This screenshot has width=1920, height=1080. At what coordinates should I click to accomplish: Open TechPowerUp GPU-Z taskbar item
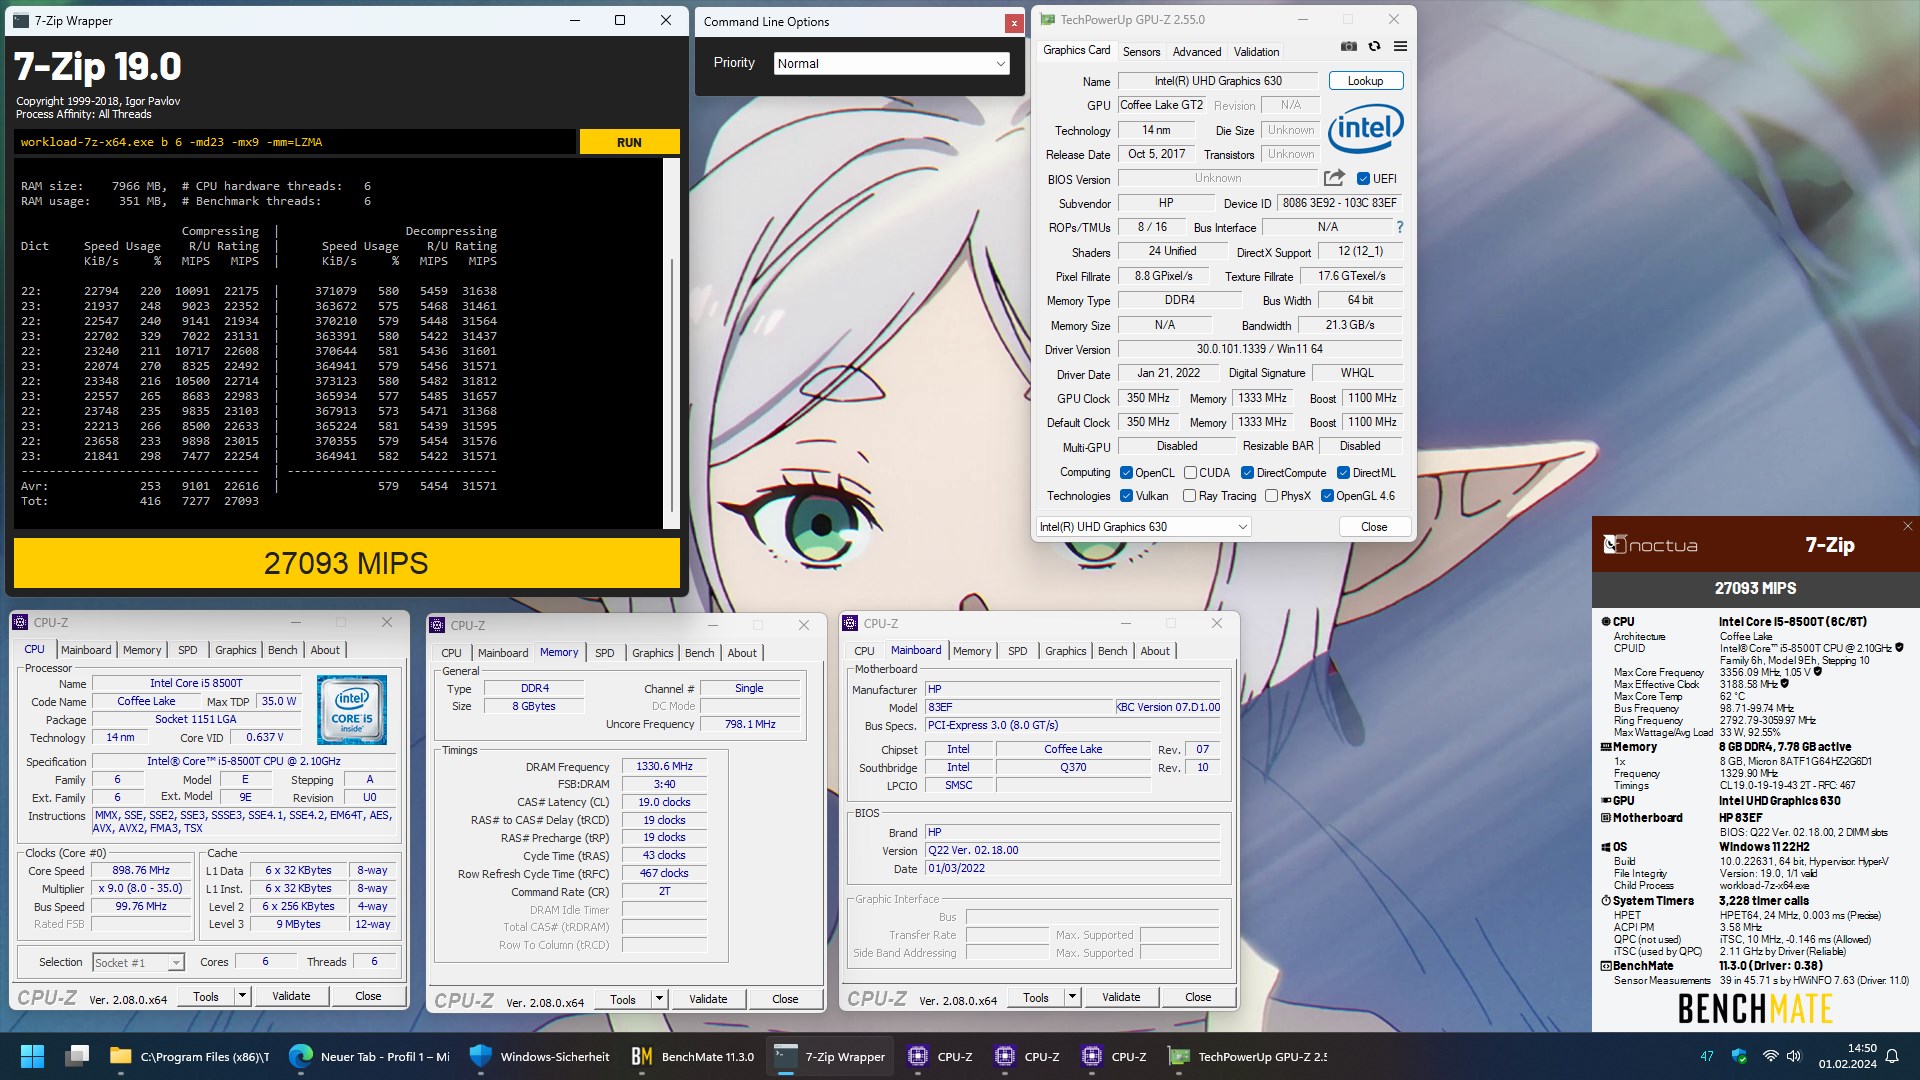point(1249,1056)
